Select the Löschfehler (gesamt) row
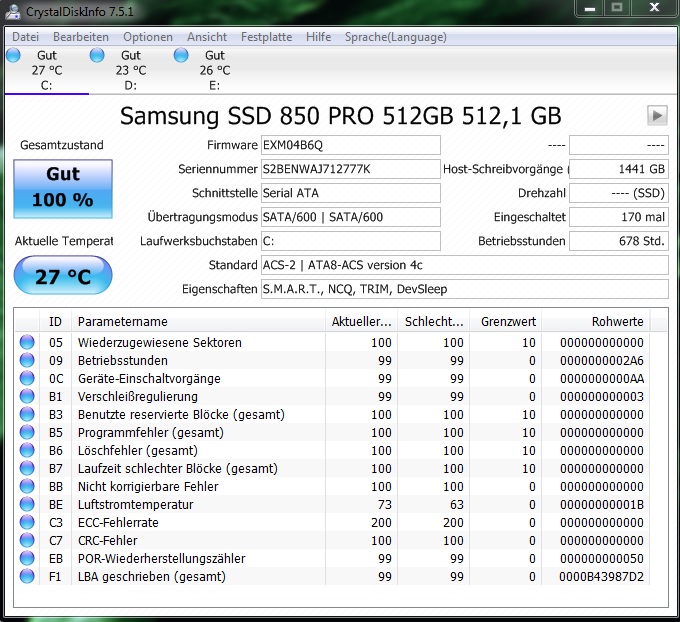The image size is (680, 622). [332, 450]
